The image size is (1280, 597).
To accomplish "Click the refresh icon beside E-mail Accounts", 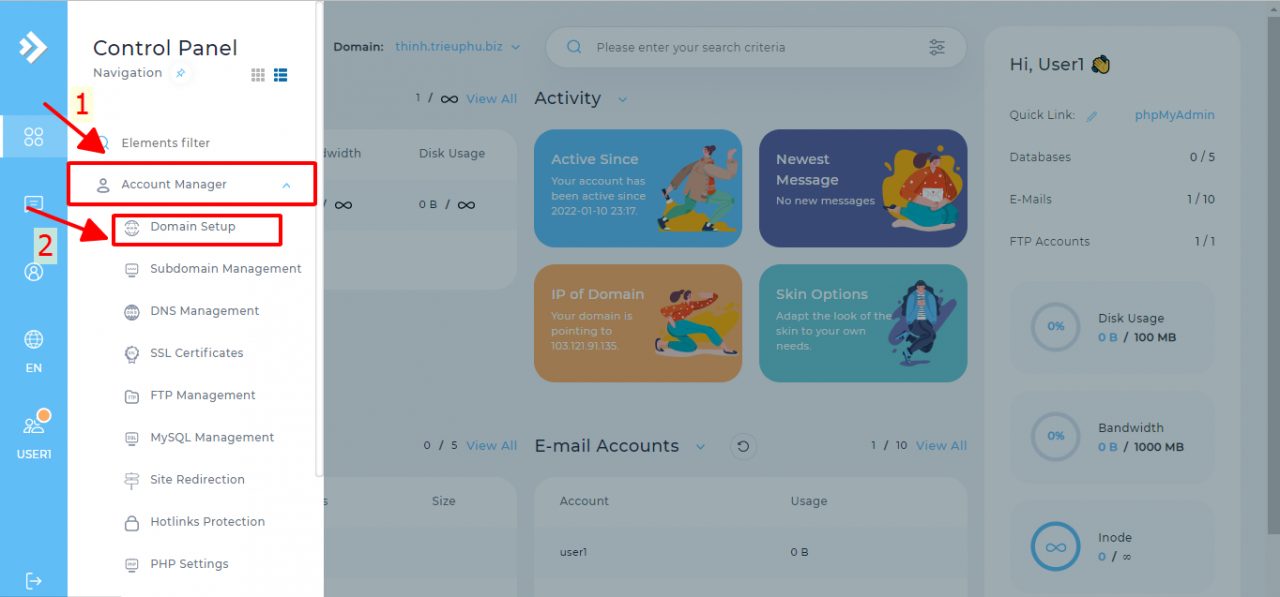I will coord(742,446).
